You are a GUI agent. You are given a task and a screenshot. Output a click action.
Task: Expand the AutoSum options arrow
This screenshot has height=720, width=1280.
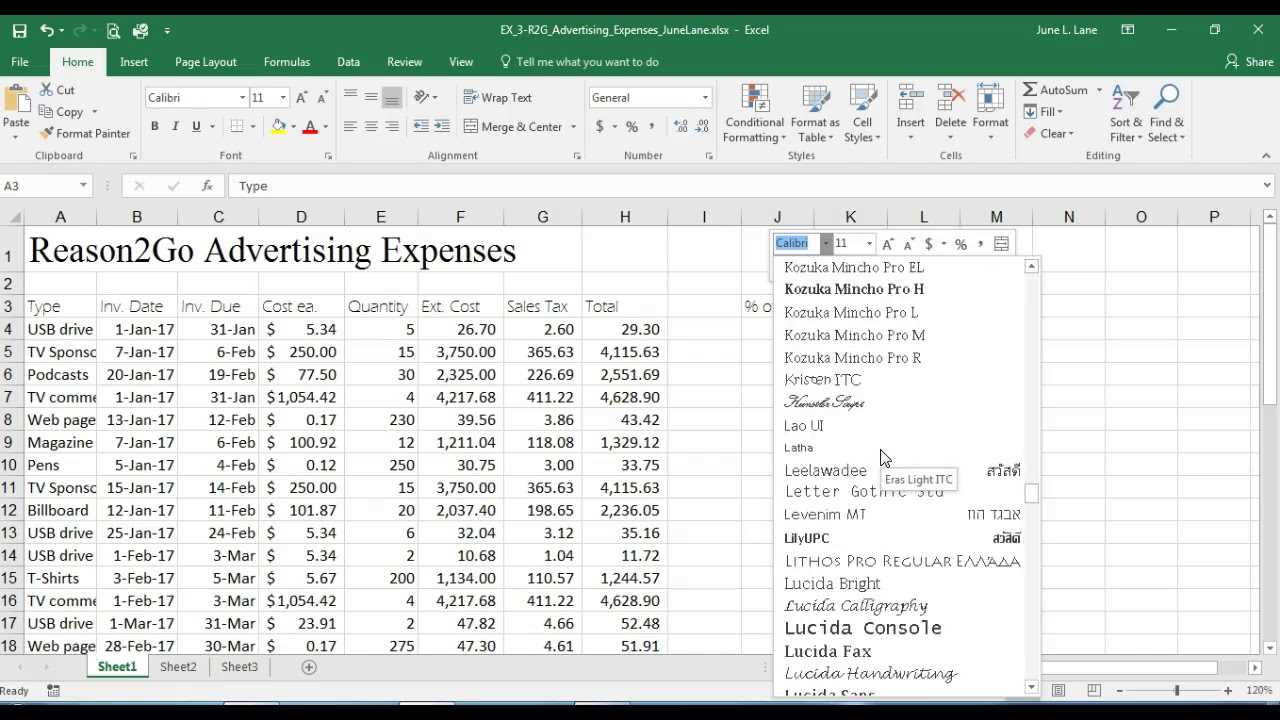(x=1099, y=90)
